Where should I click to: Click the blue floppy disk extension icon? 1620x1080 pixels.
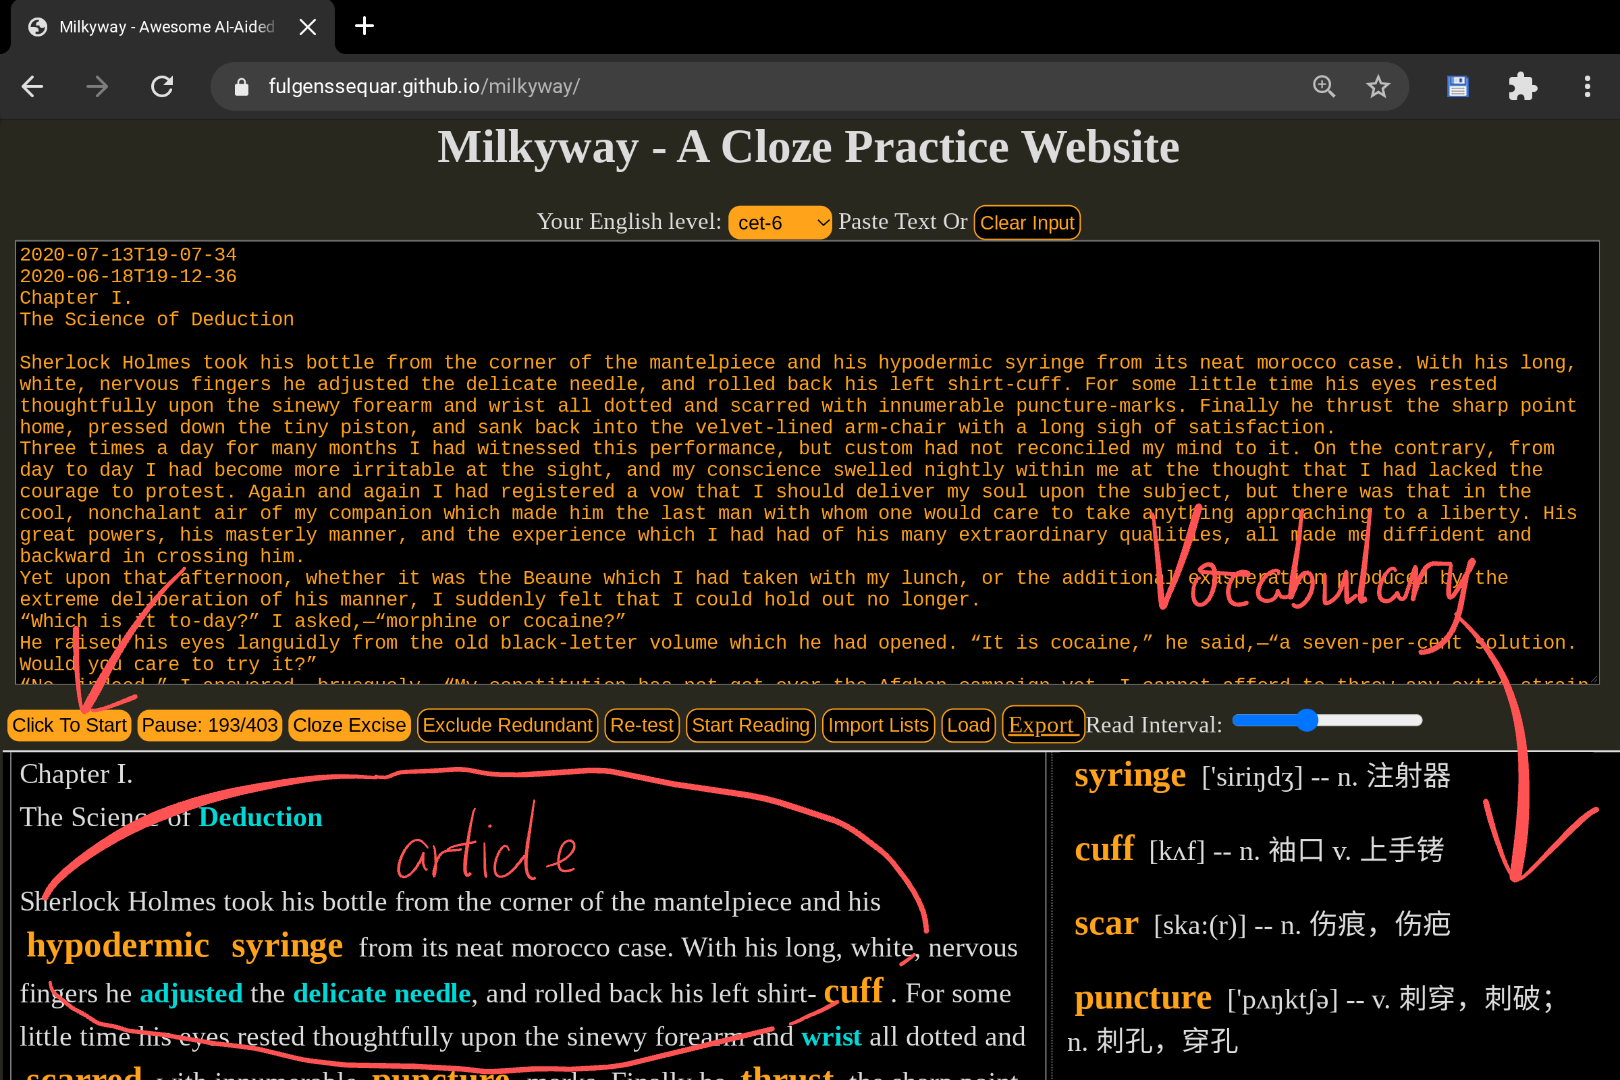[1458, 87]
